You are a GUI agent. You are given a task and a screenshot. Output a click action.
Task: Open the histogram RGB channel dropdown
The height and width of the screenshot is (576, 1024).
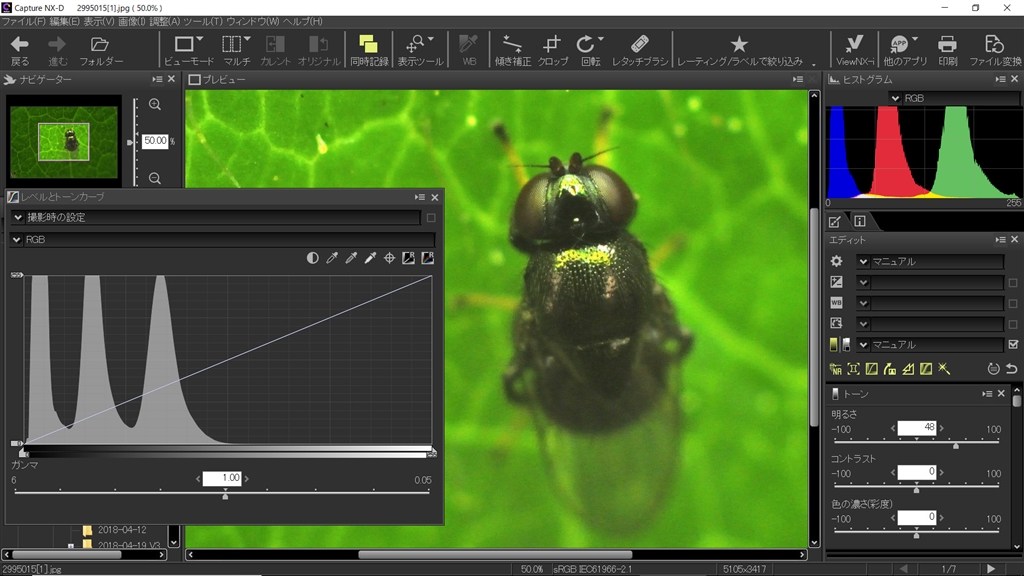(x=895, y=98)
